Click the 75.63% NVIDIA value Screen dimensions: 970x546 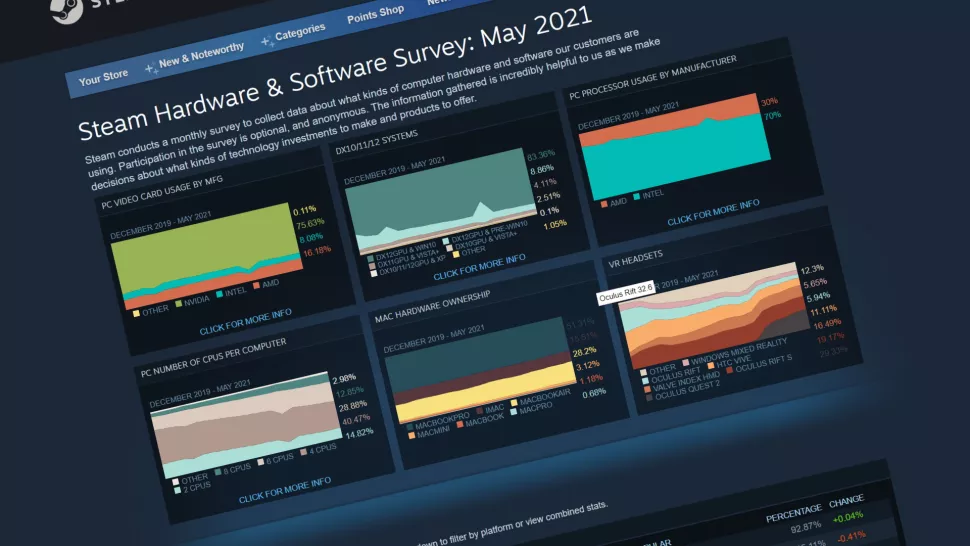310,224
